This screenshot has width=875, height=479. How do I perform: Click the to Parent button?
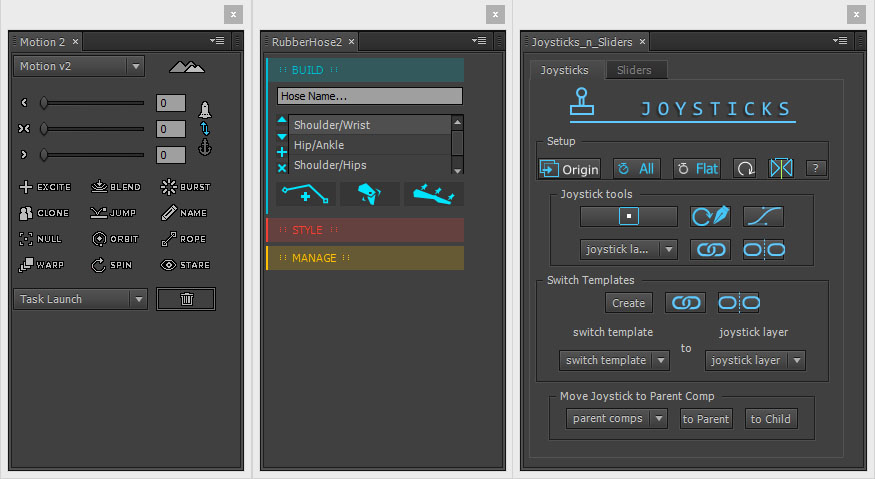tap(706, 419)
